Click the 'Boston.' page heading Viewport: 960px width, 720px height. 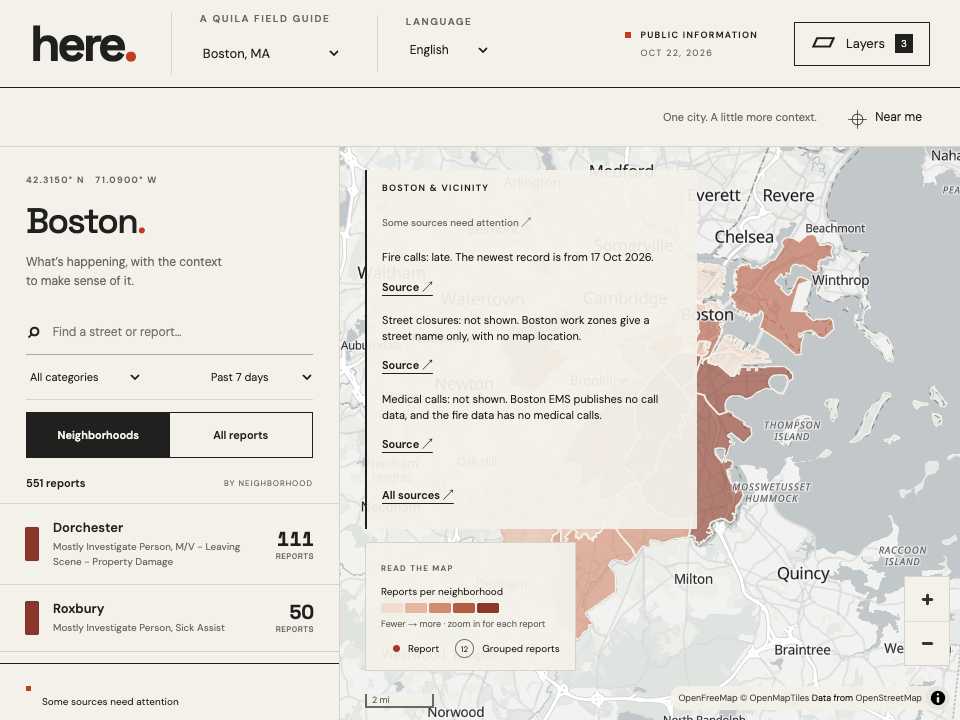pyautogui.click(x=86, y=221)
